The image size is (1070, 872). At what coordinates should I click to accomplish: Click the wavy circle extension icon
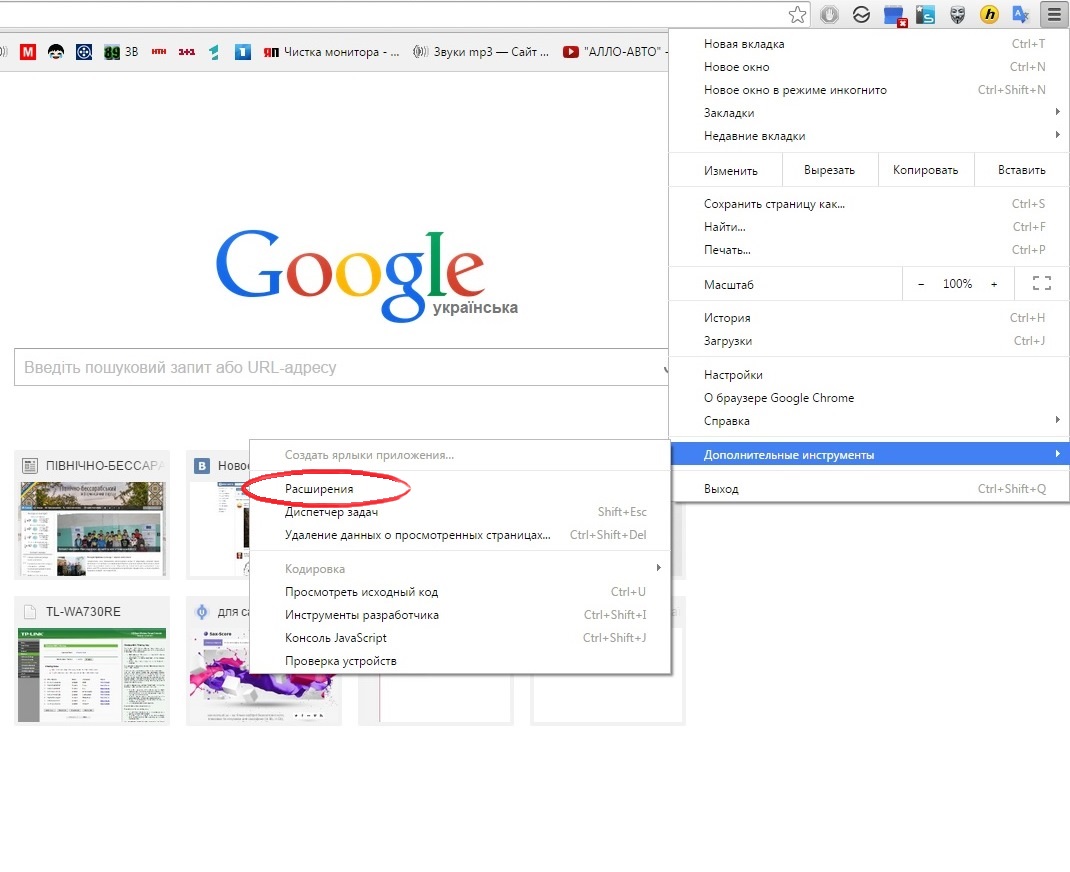pyautogui.click(x=861, y=14)
